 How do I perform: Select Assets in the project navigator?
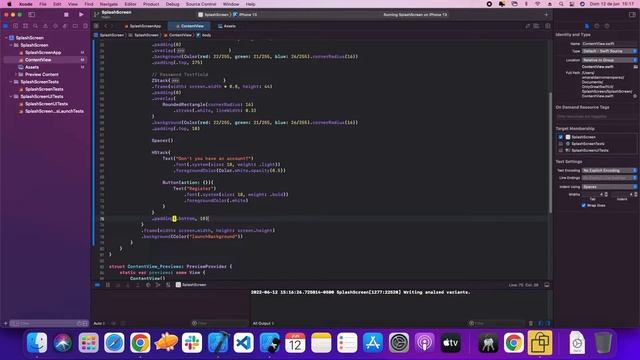pos(32,67)
